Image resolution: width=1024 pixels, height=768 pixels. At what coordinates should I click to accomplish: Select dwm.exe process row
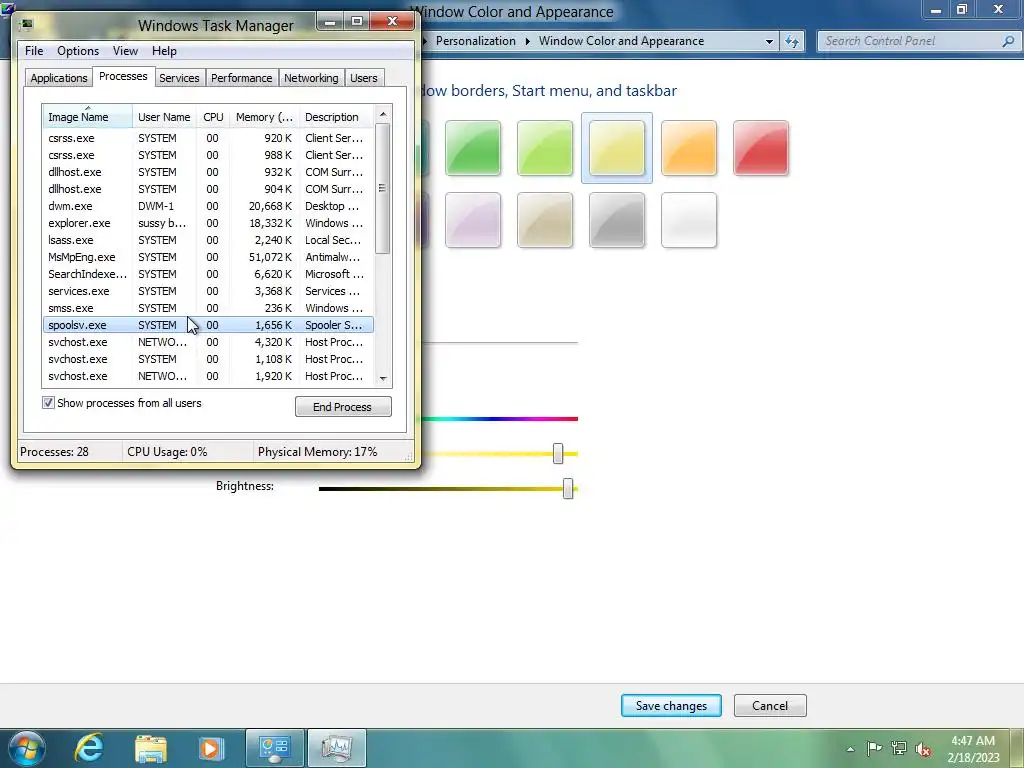208,206
